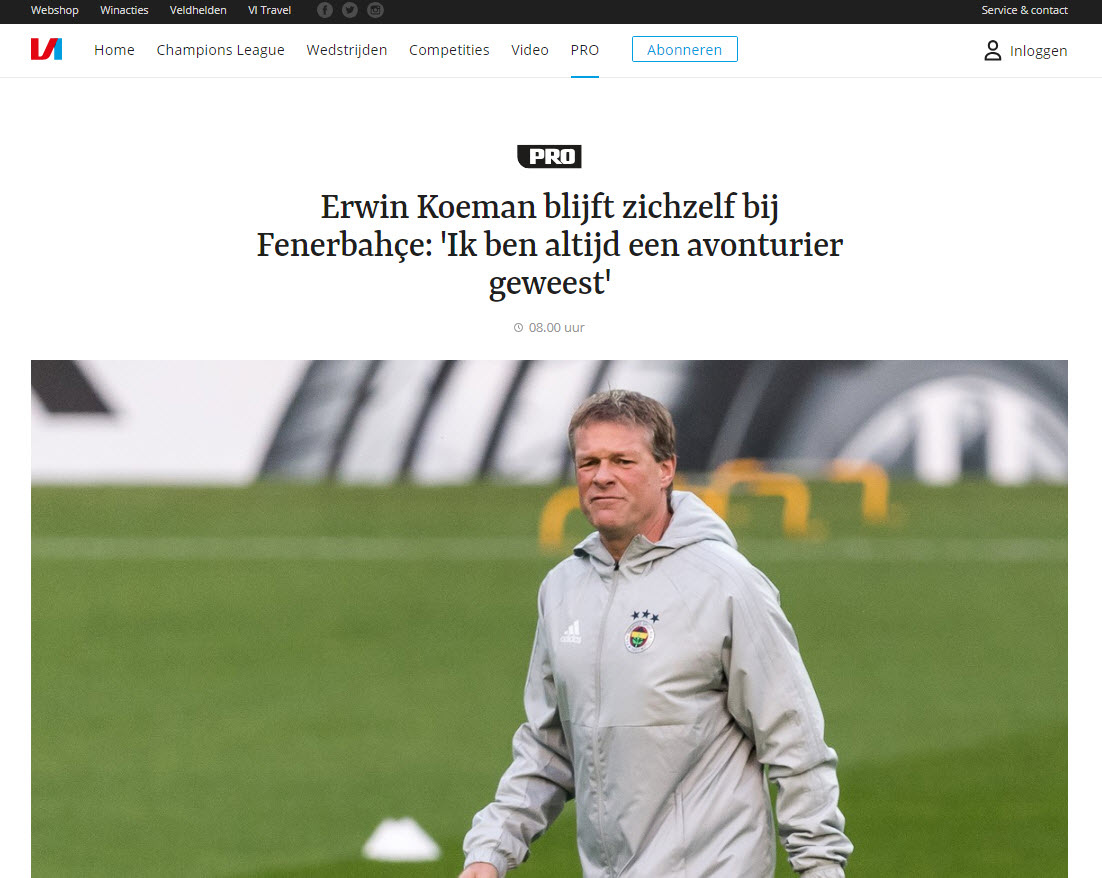Click the user profile icon

(992, 51)
